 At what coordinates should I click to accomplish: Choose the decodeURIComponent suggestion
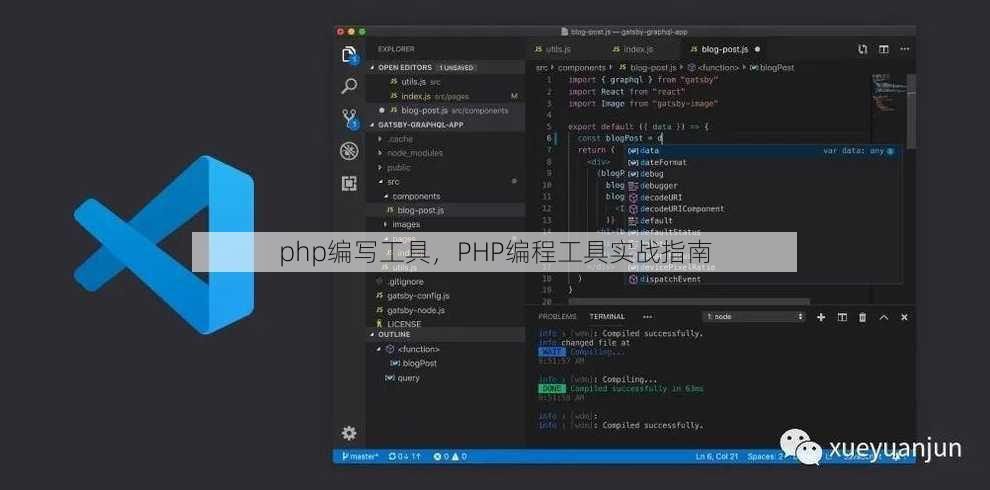point(763,209)
